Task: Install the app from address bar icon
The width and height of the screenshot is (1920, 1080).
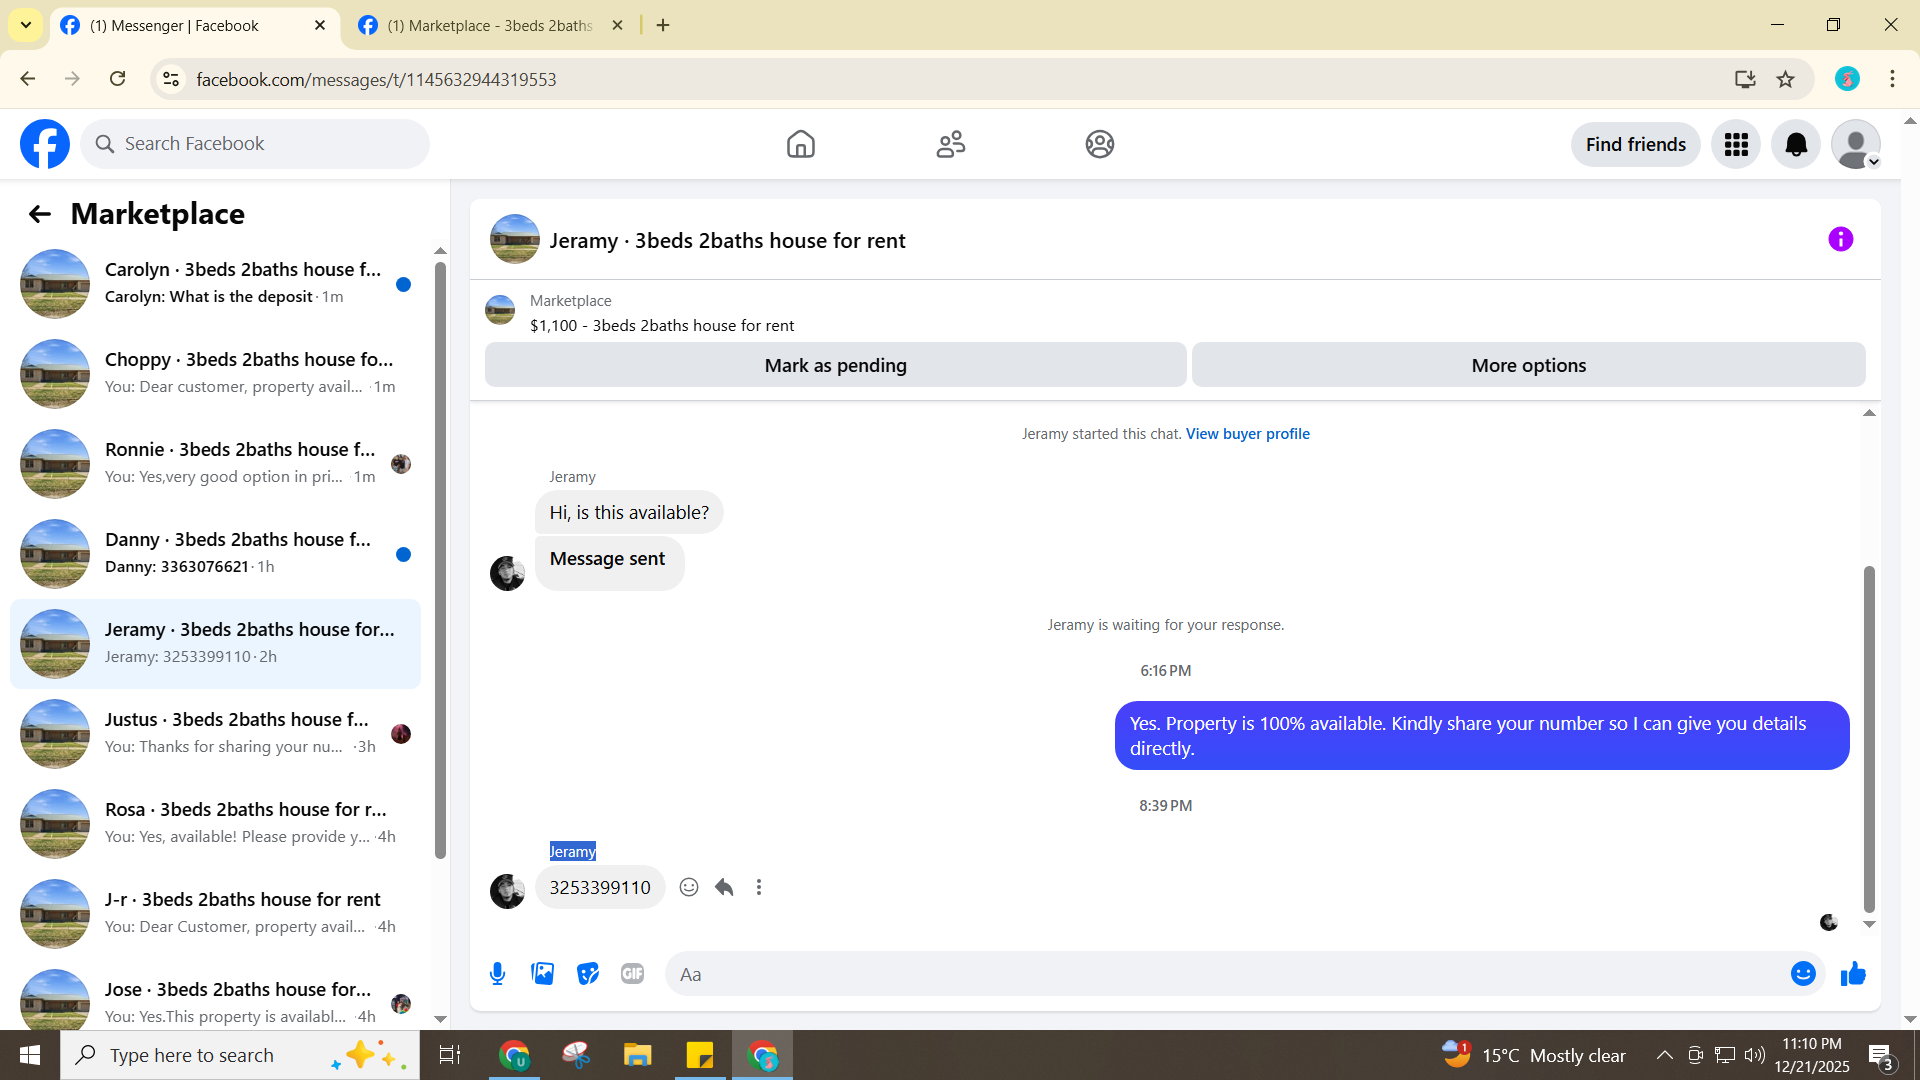Action: pyautogui.click(x=1745, y=79)
